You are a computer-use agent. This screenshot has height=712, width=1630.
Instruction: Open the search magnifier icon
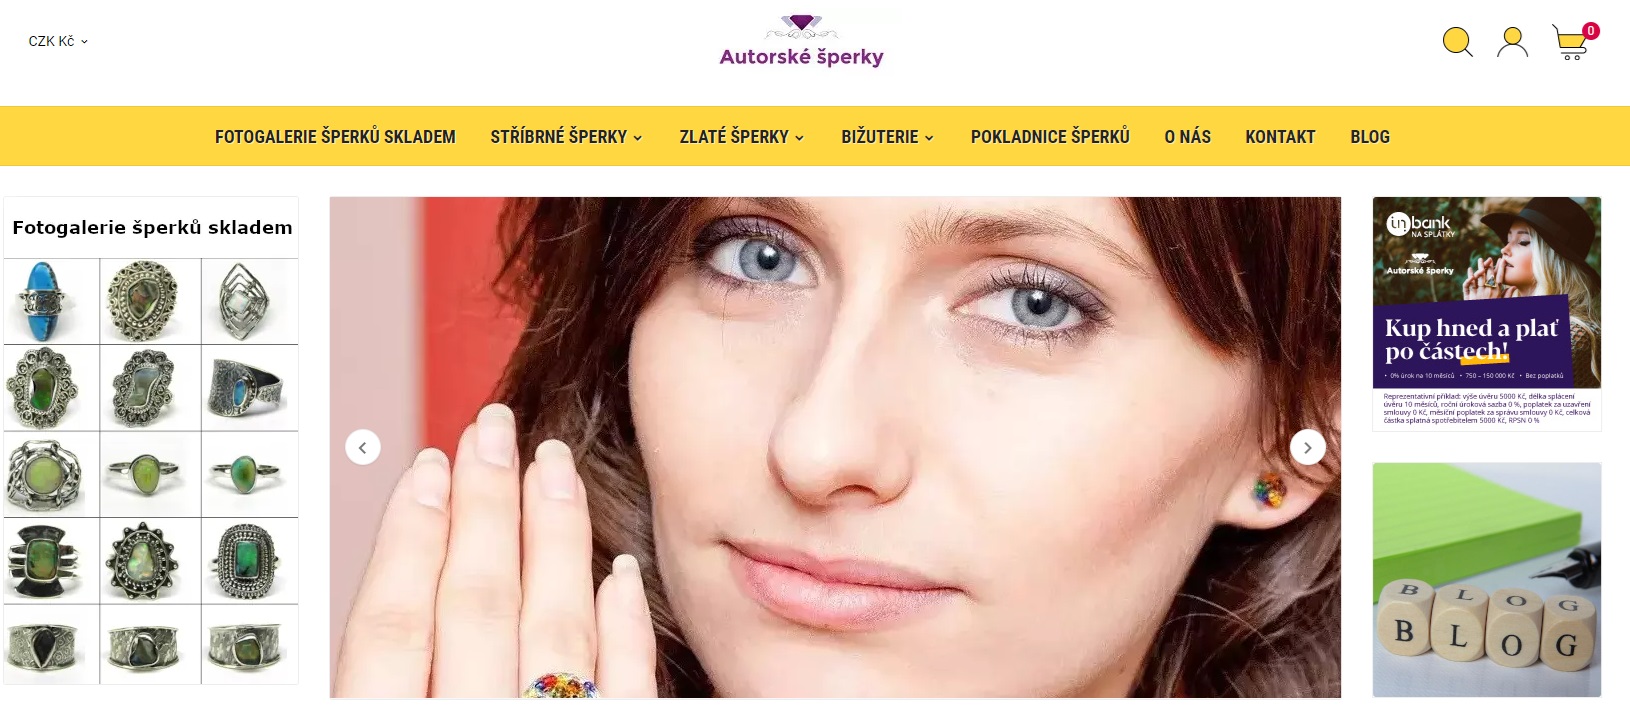(x=1457, y=42)
